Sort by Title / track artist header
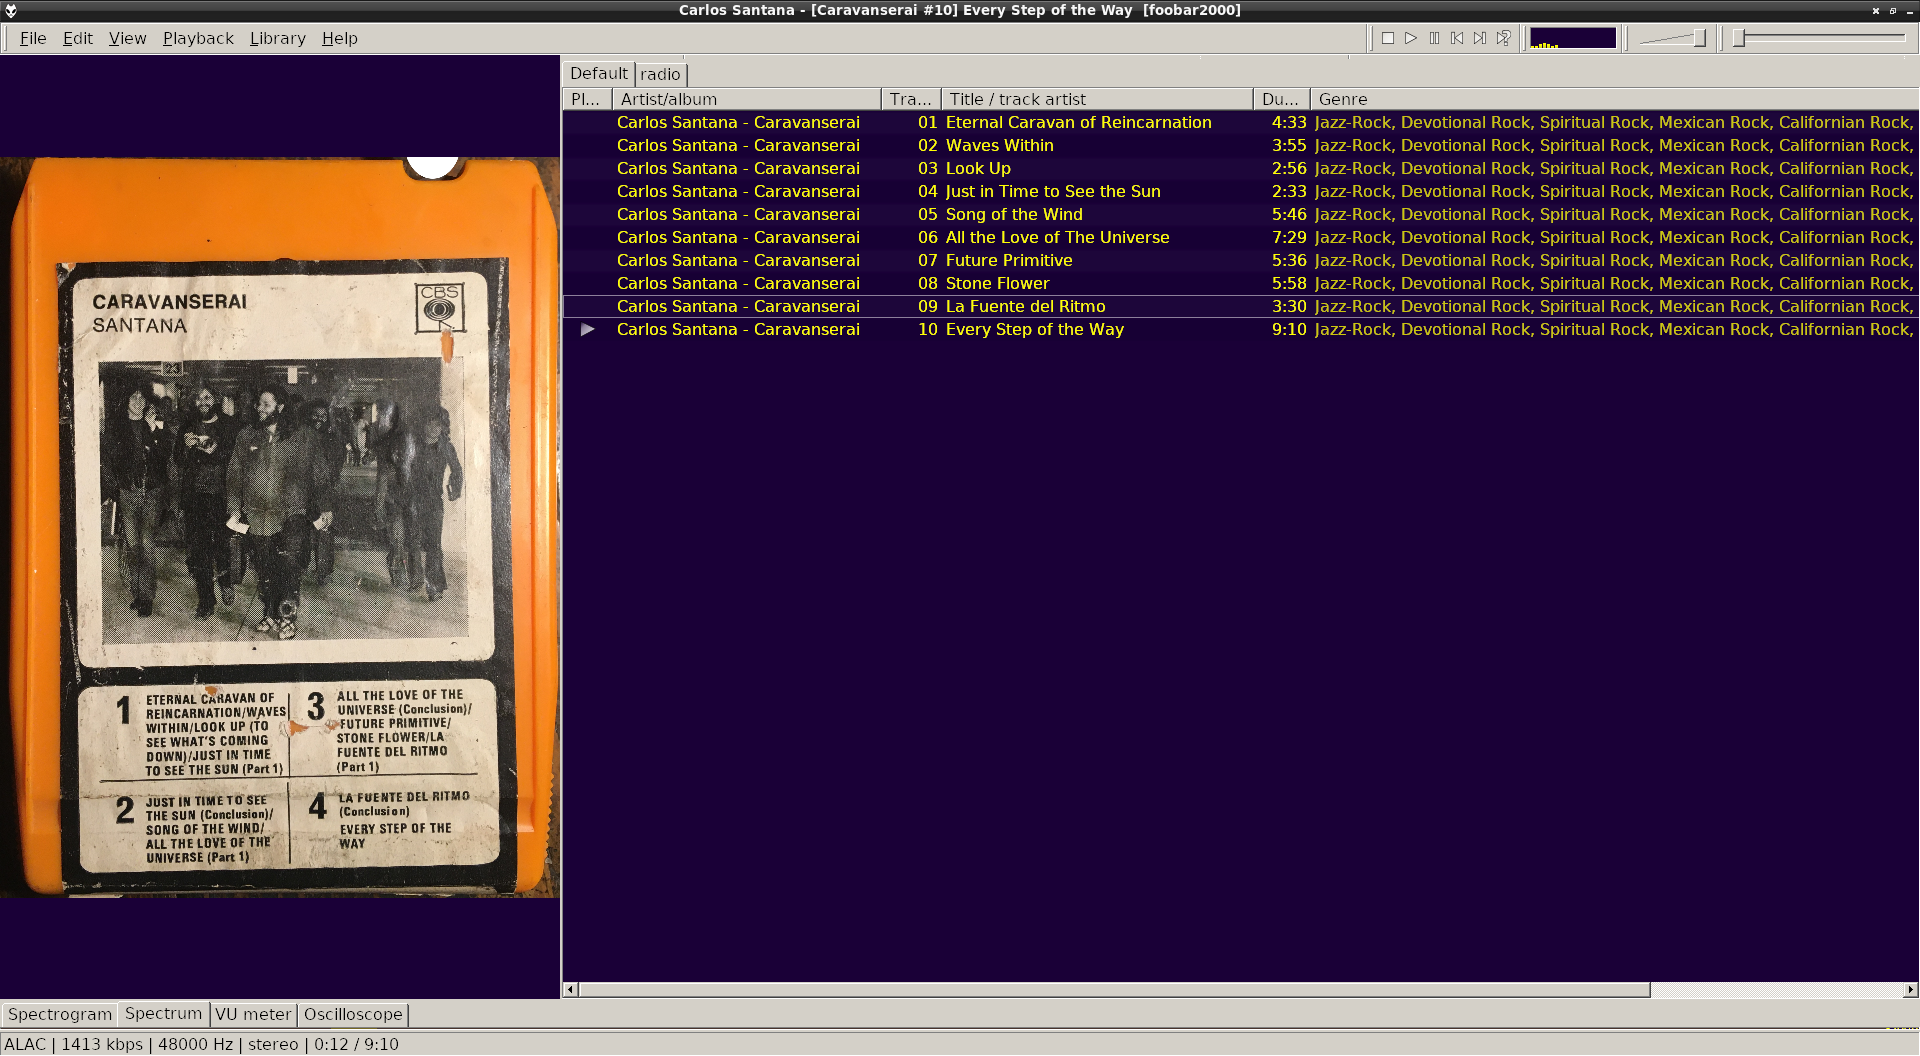Screen dimensions: 1920x1056 tap(1097, 99)
